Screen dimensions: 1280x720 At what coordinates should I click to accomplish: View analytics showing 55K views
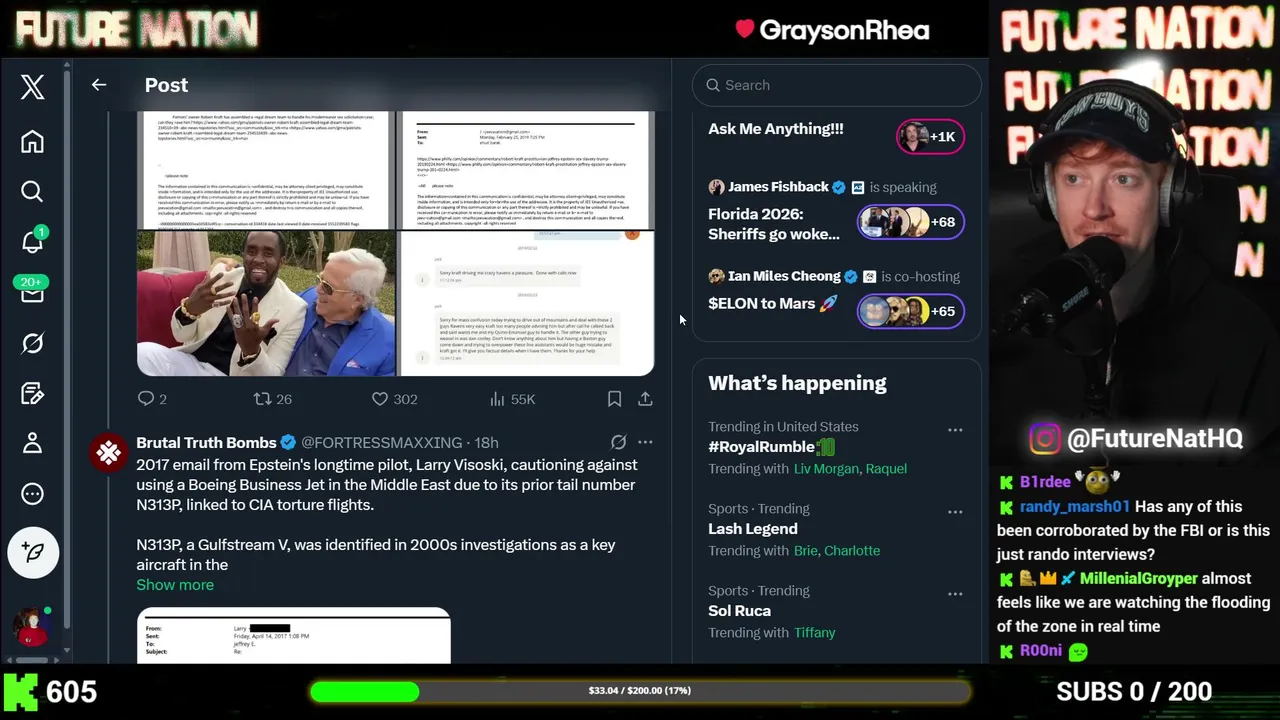[512, 399]
